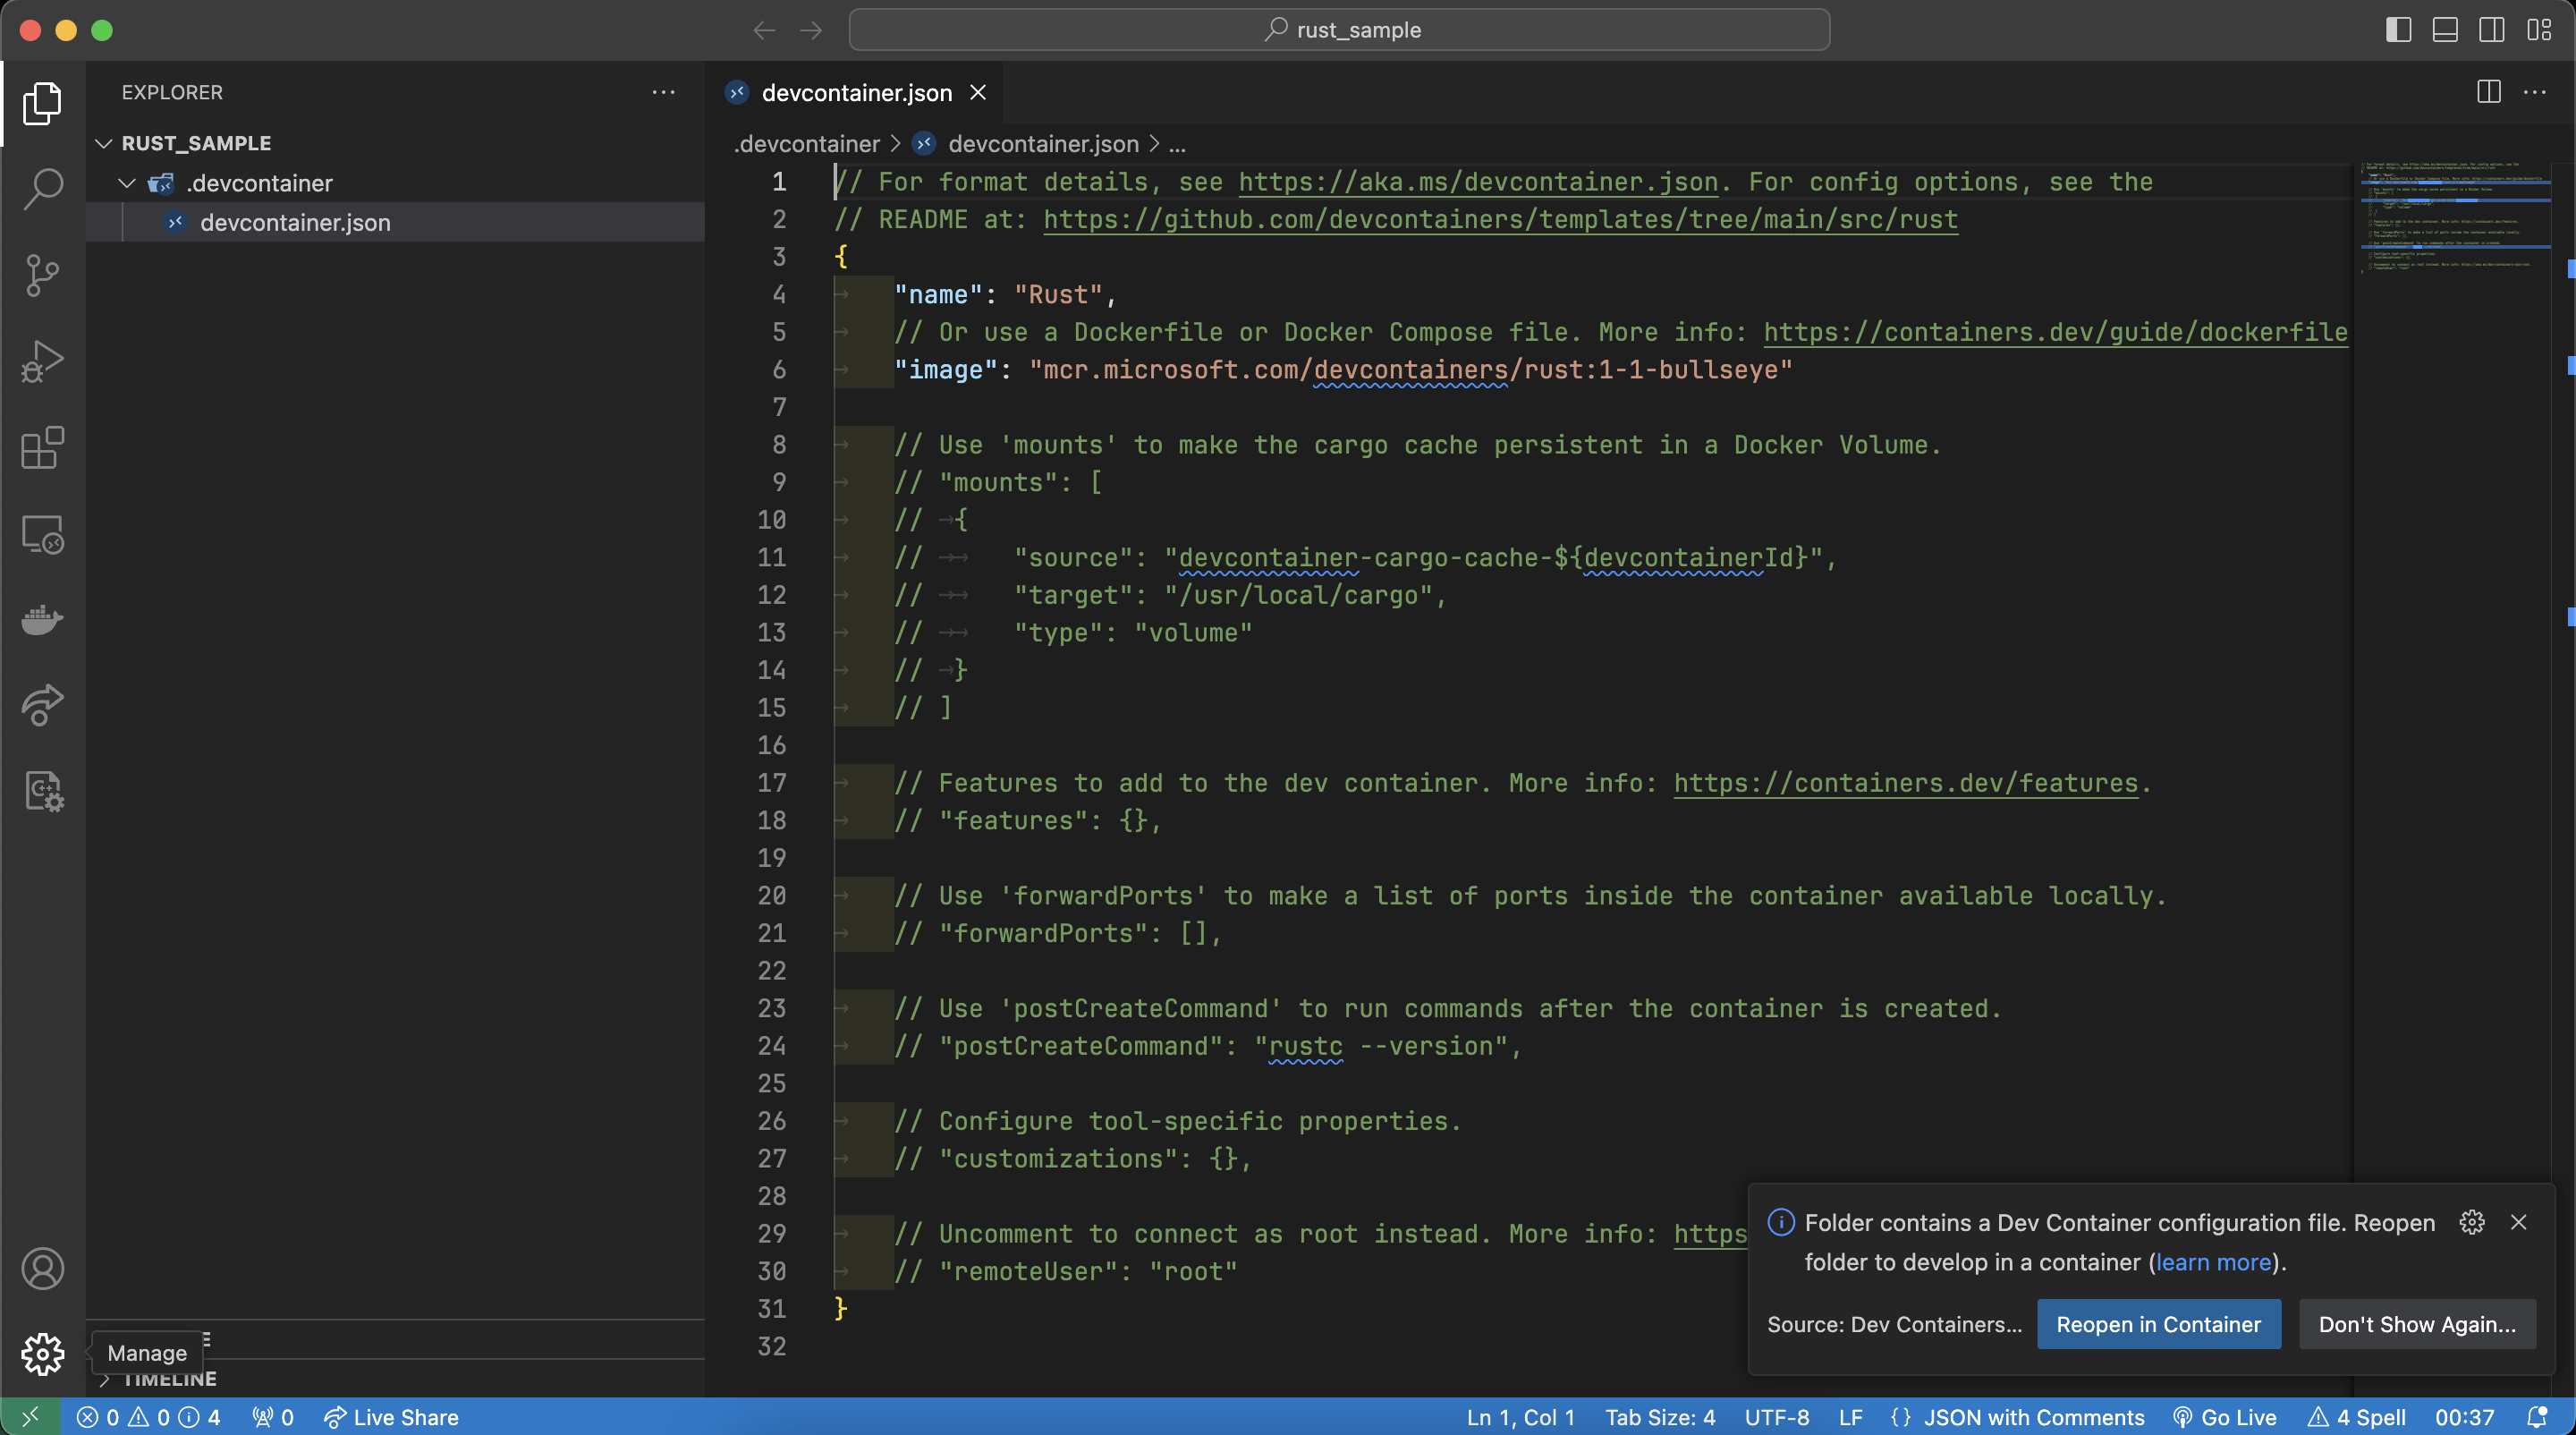
Task: Open JSON with Comments language mode selector
Action: 2033,1417
